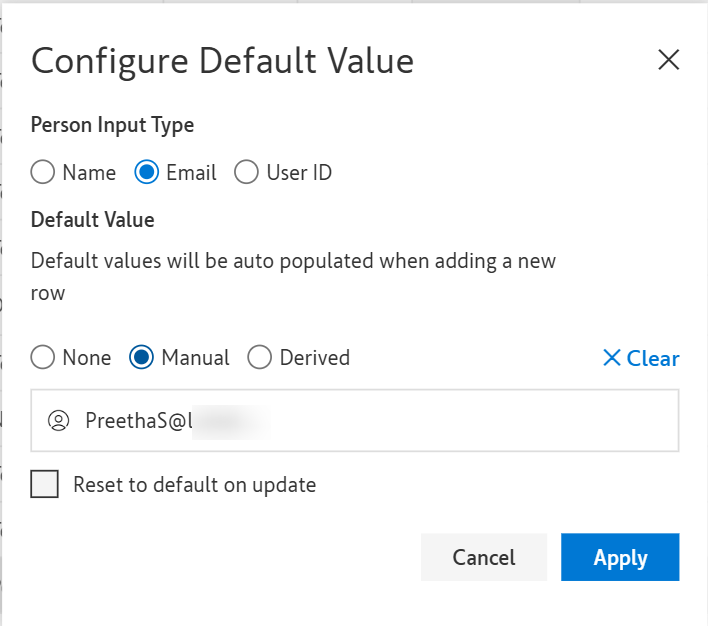Switch default value to Derived
Viewport: 708px width, 626px height.
pos(260,358)
